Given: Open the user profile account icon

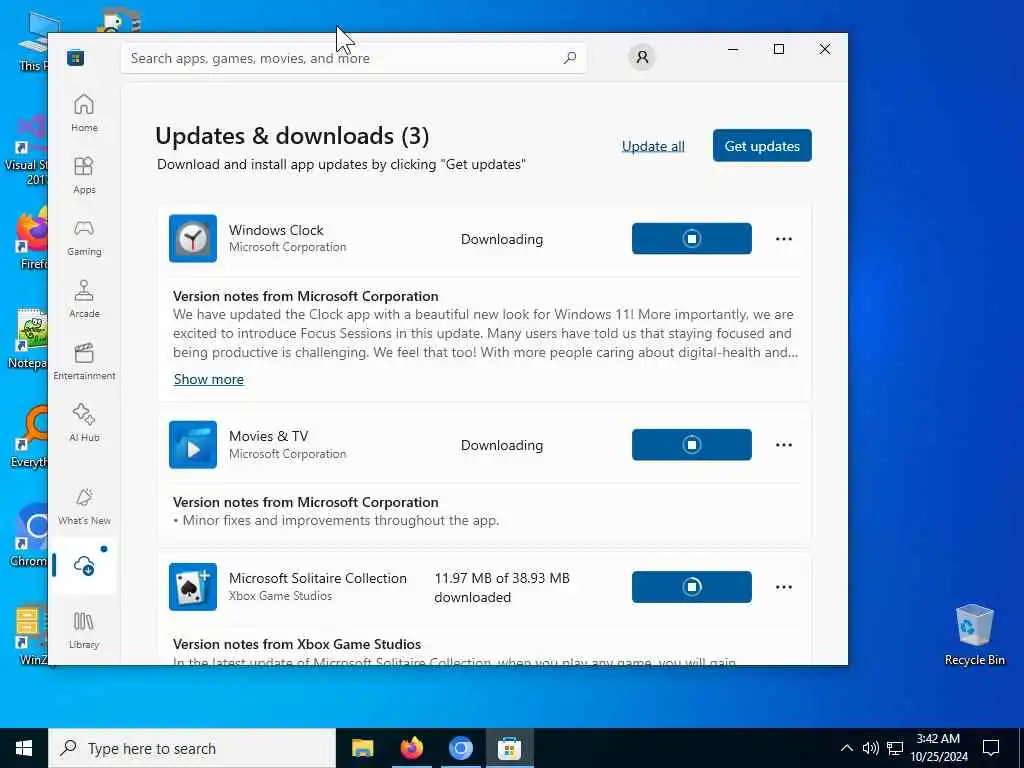Looking at the screenshot, I should 642,57.
